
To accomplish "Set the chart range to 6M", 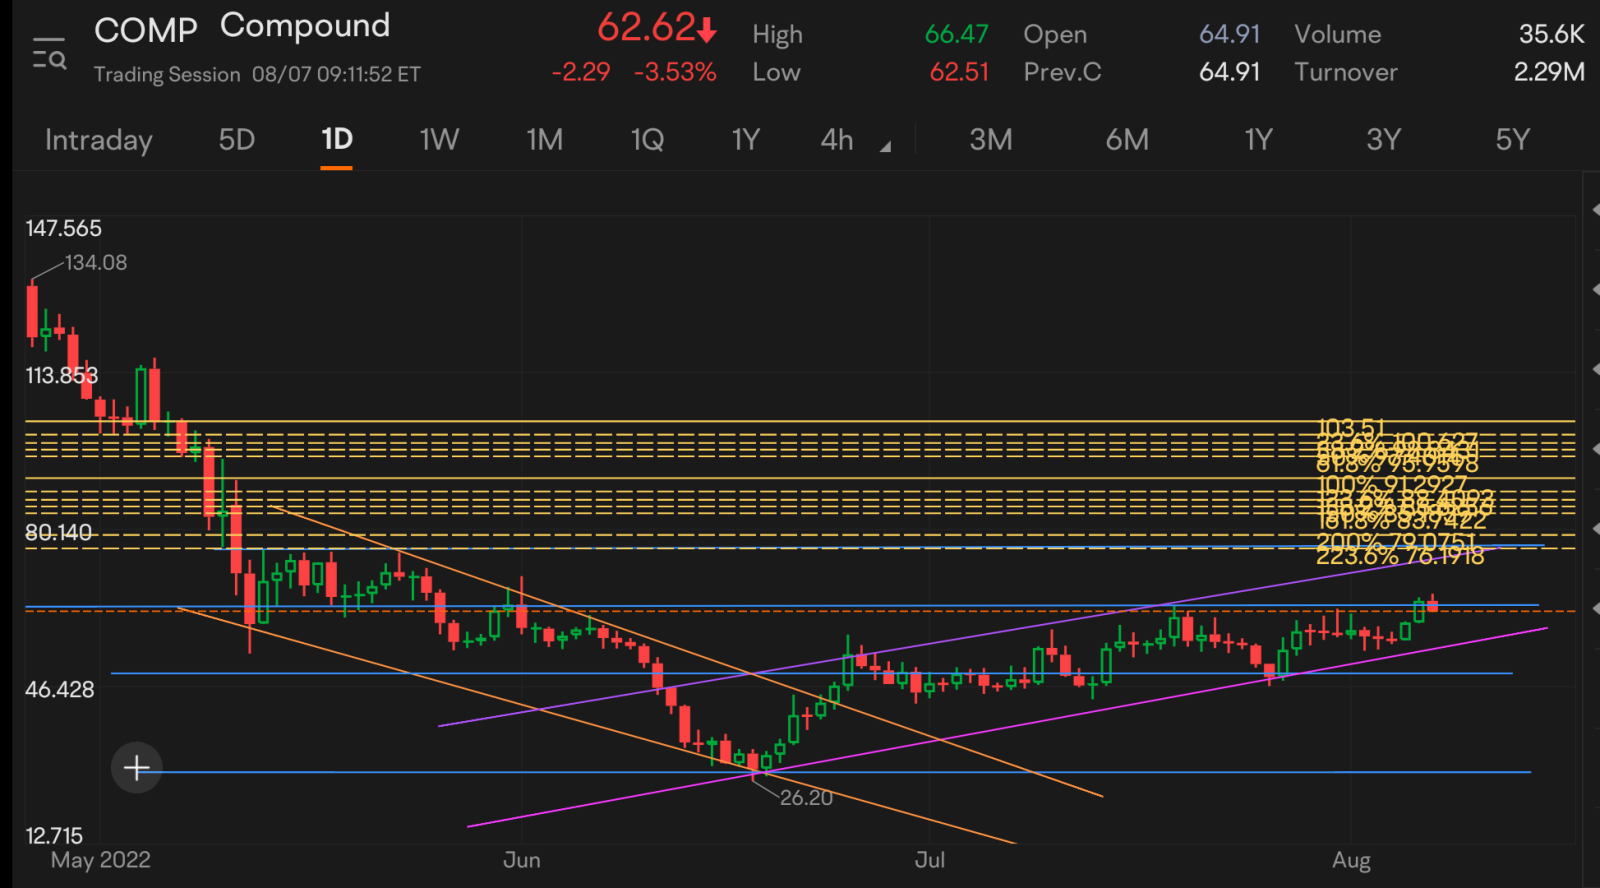I will (x=1127, y=140).
